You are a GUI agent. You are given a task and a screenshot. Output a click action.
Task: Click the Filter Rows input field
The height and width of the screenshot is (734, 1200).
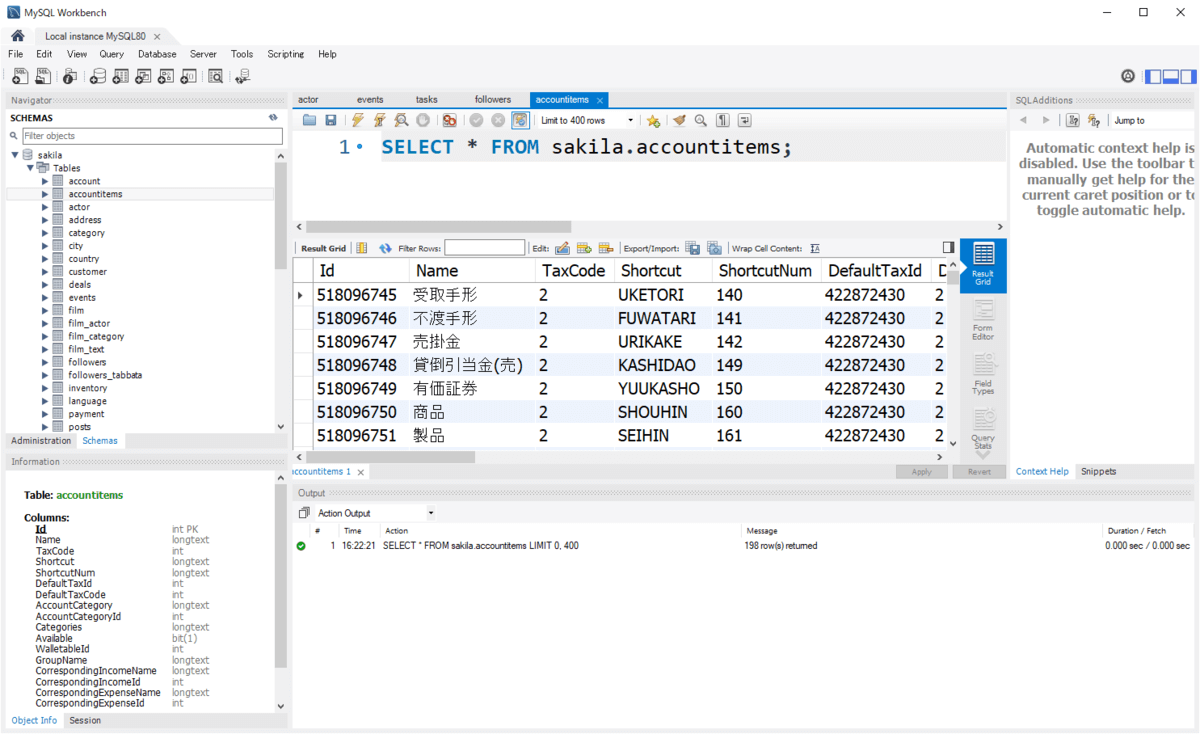coord(485,248)
